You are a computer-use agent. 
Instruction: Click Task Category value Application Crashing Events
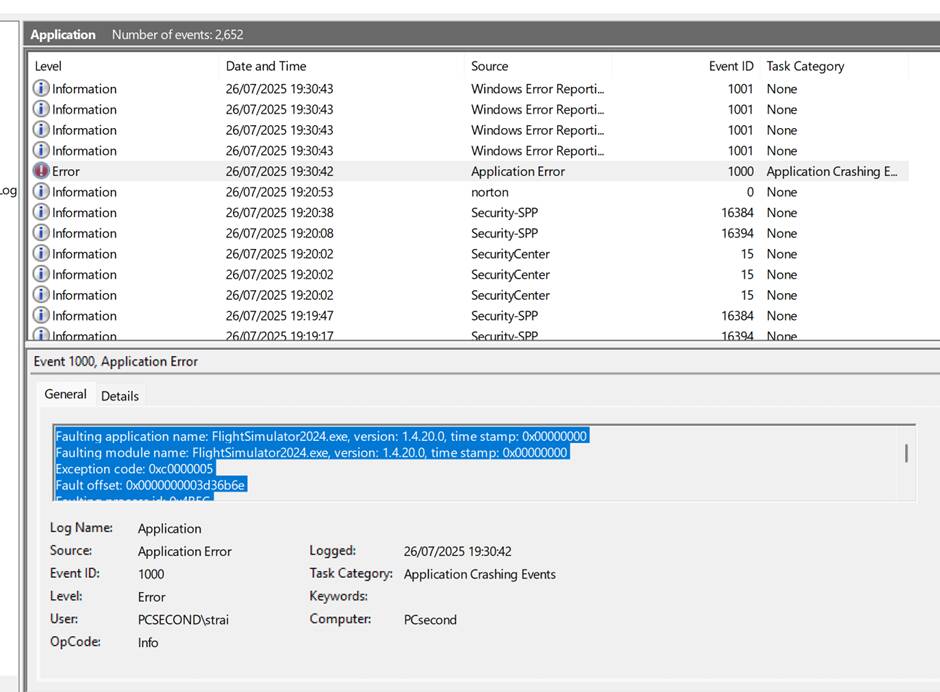480,574
